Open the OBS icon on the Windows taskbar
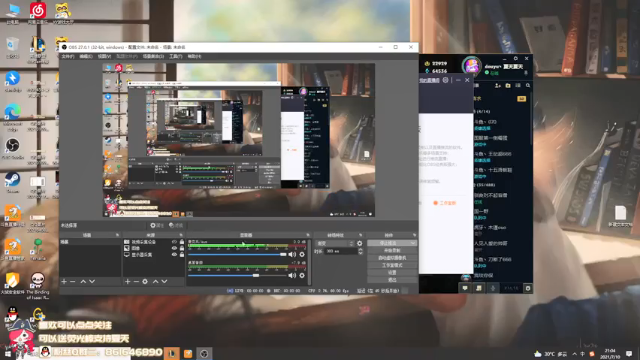The width and height of the screenshot is (640, 360). (204, 353)
